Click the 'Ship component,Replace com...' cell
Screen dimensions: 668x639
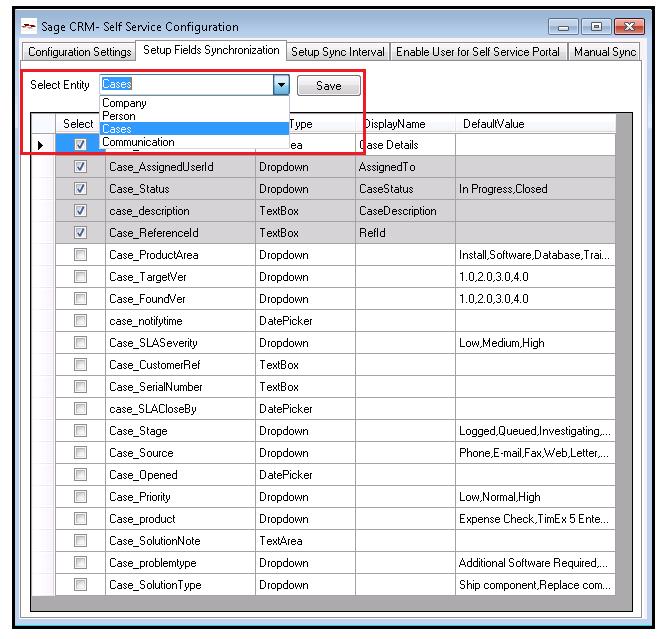(536, 585)
